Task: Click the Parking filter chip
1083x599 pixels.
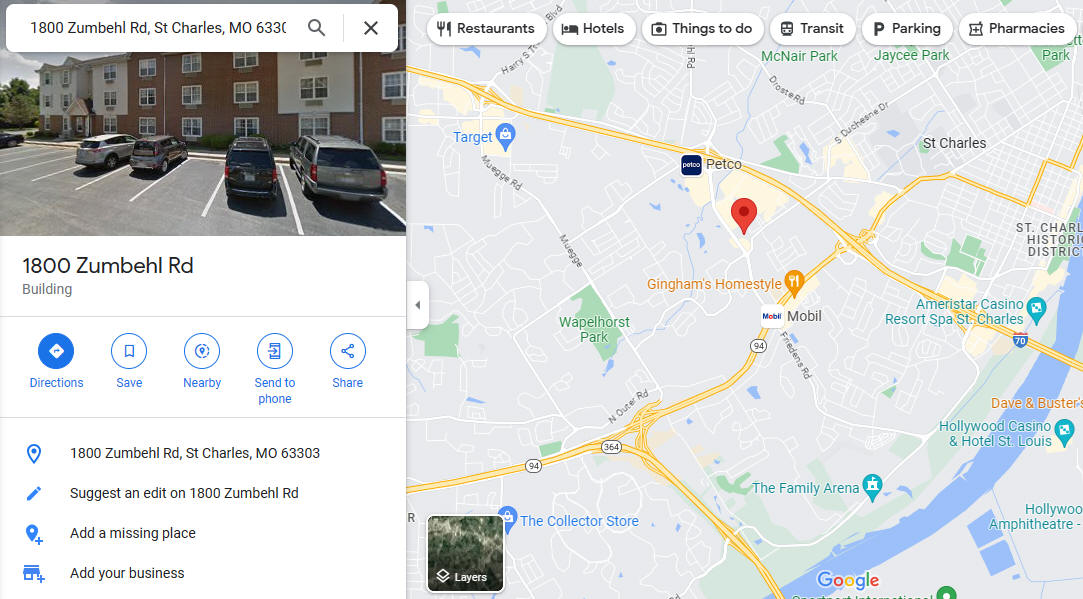Action: (907, 28)
